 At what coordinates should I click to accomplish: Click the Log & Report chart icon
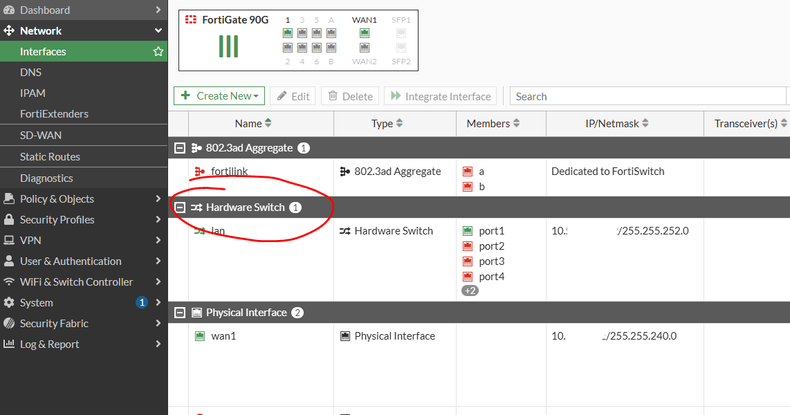(9, 344)
